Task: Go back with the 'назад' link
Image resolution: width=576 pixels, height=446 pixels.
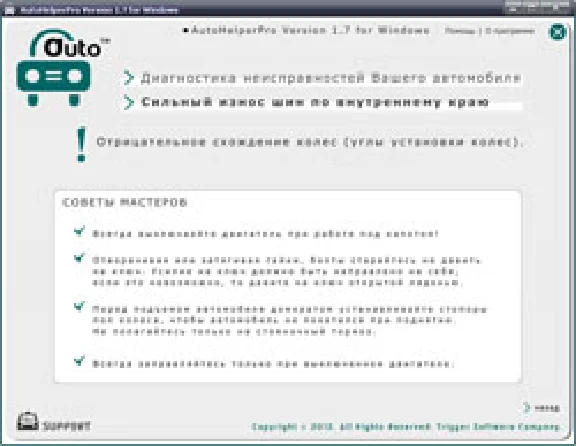Action: click(x=547, y=408)
